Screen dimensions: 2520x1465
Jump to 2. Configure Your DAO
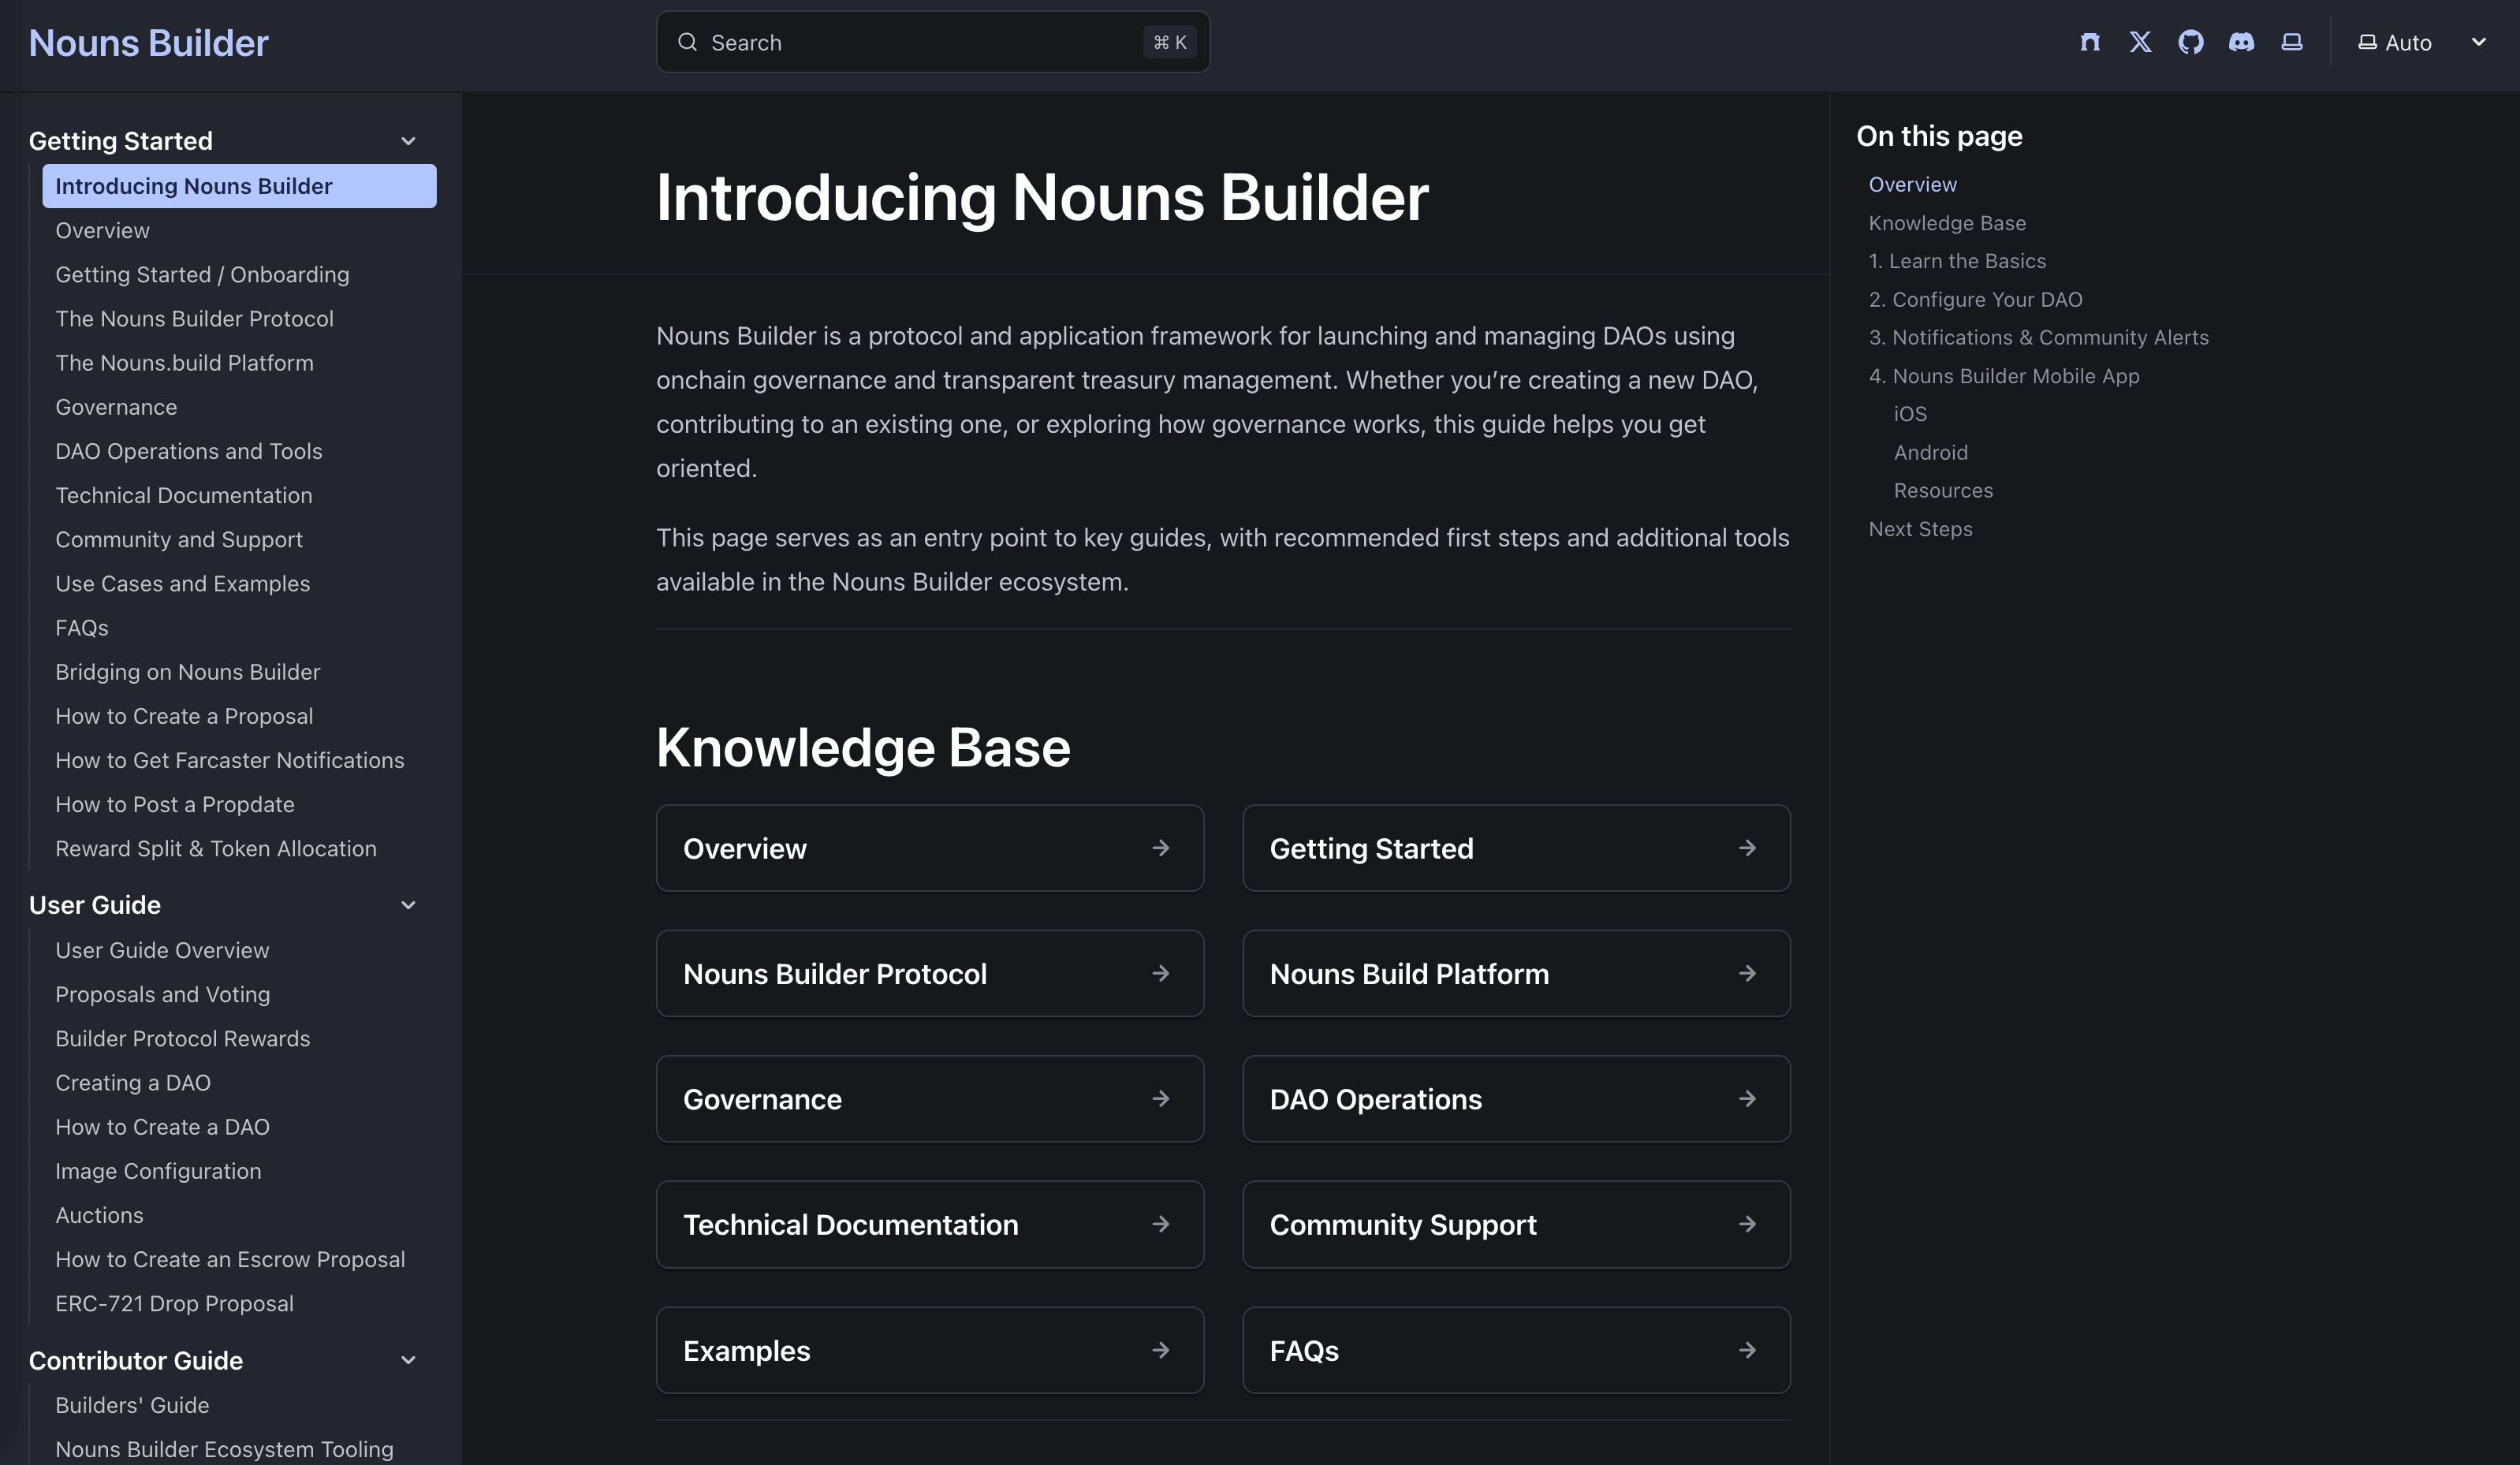pos(1975,299)
